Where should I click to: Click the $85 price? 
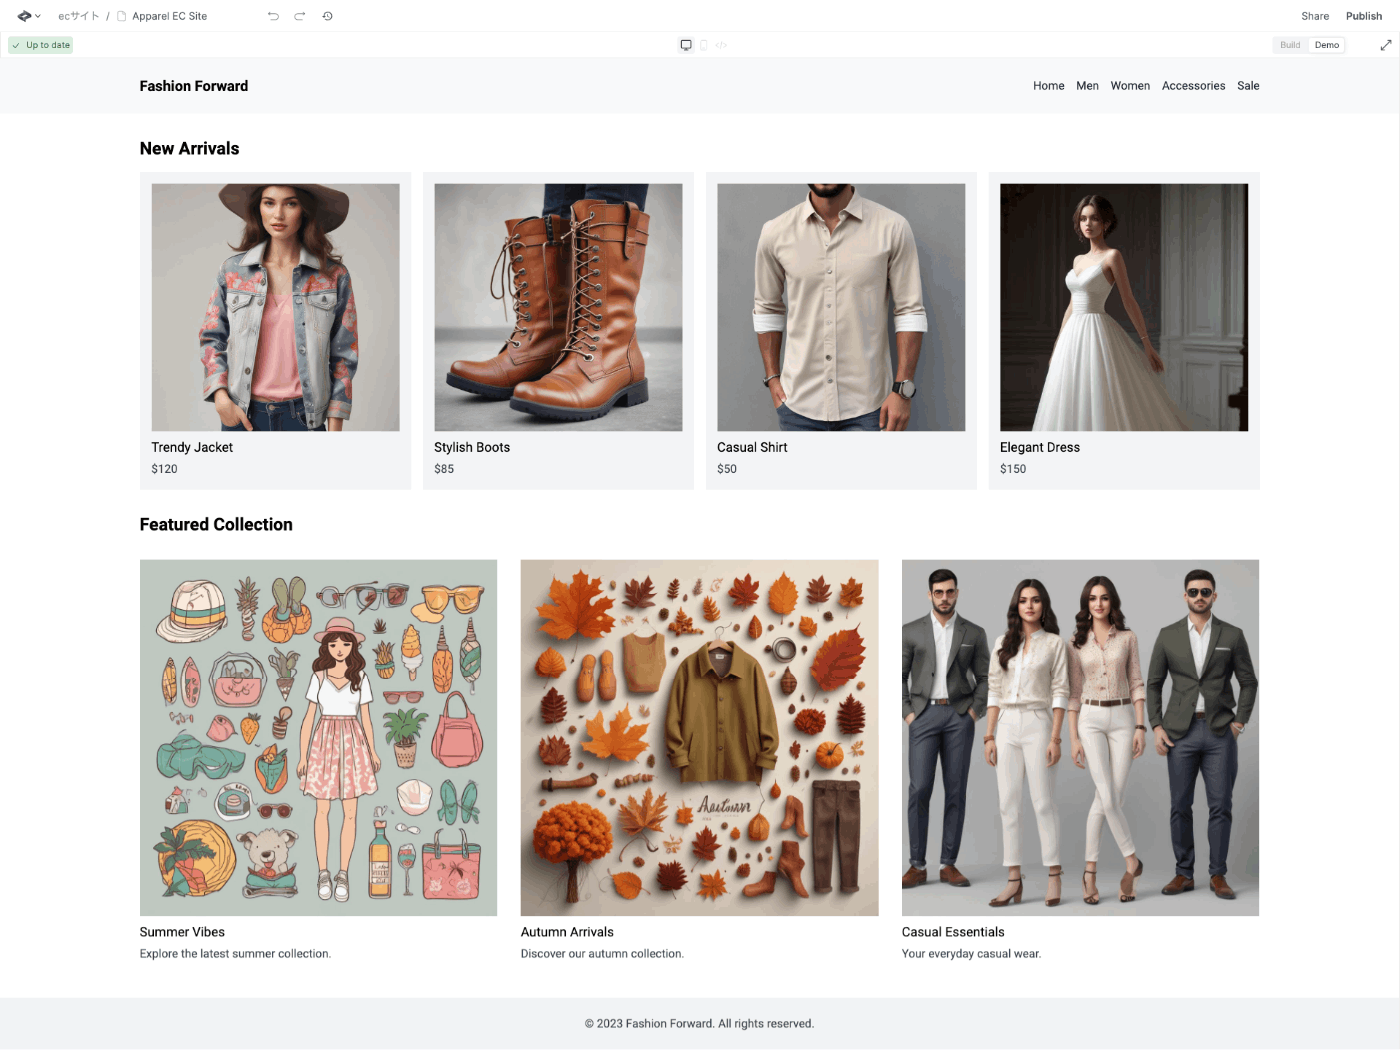444,469
